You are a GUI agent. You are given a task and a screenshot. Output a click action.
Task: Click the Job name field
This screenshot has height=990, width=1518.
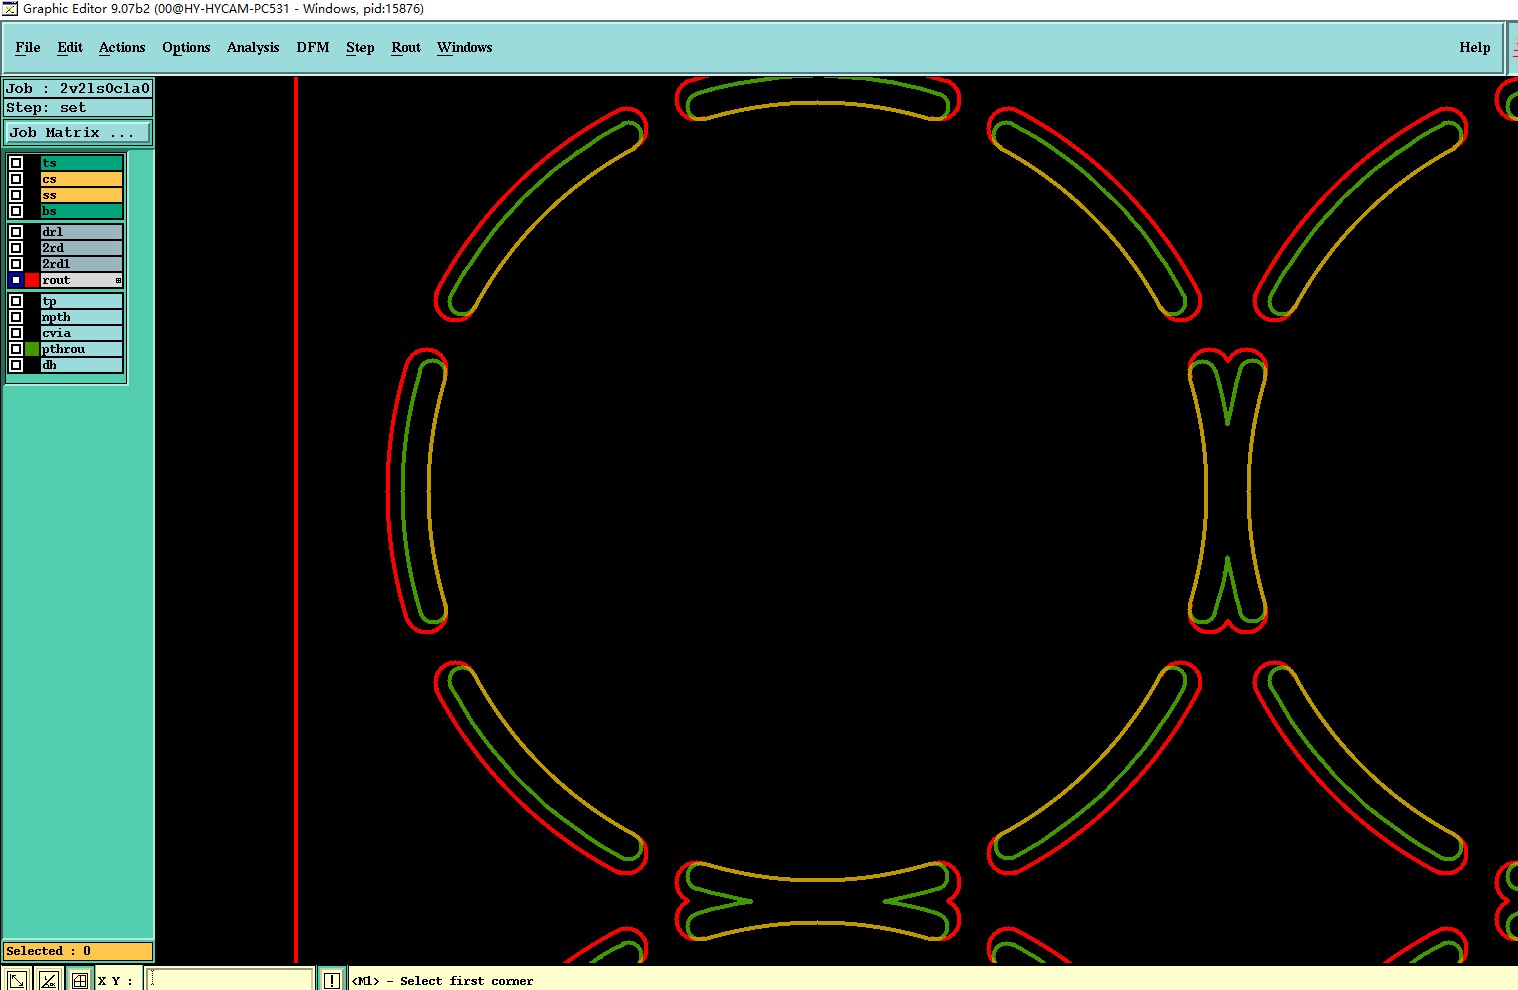78,88
